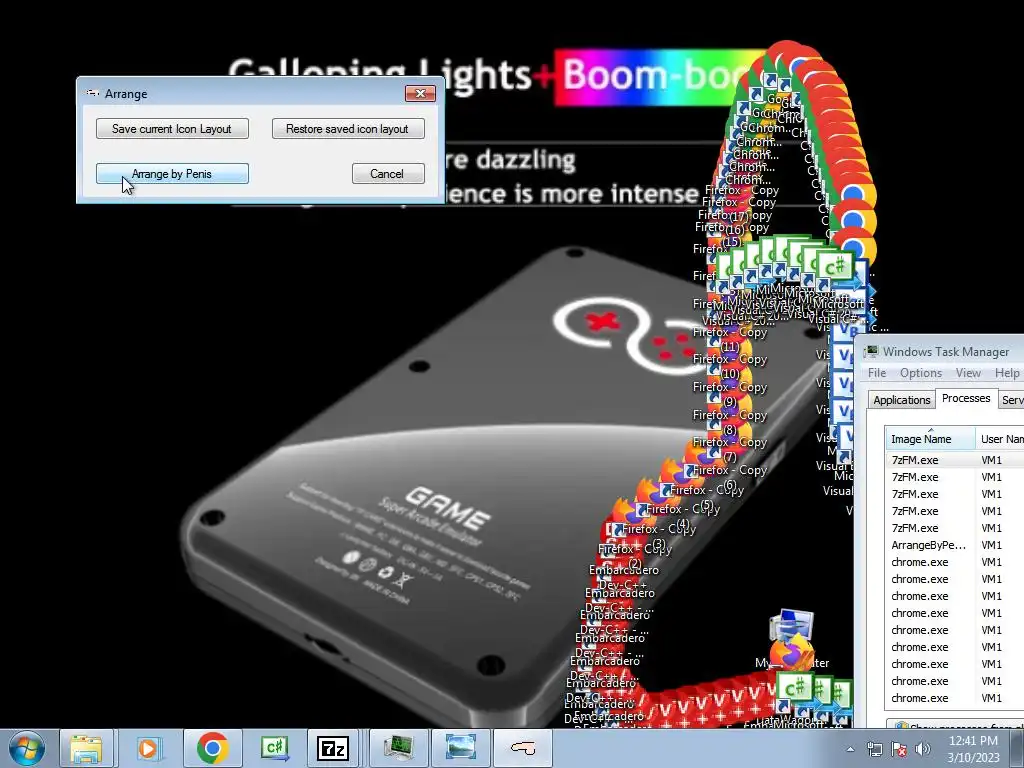The height and width of the screenshot is (768, 1024).
Task: Launch Windows Media Player from taskbar
Action: click(x=148, y=748)
